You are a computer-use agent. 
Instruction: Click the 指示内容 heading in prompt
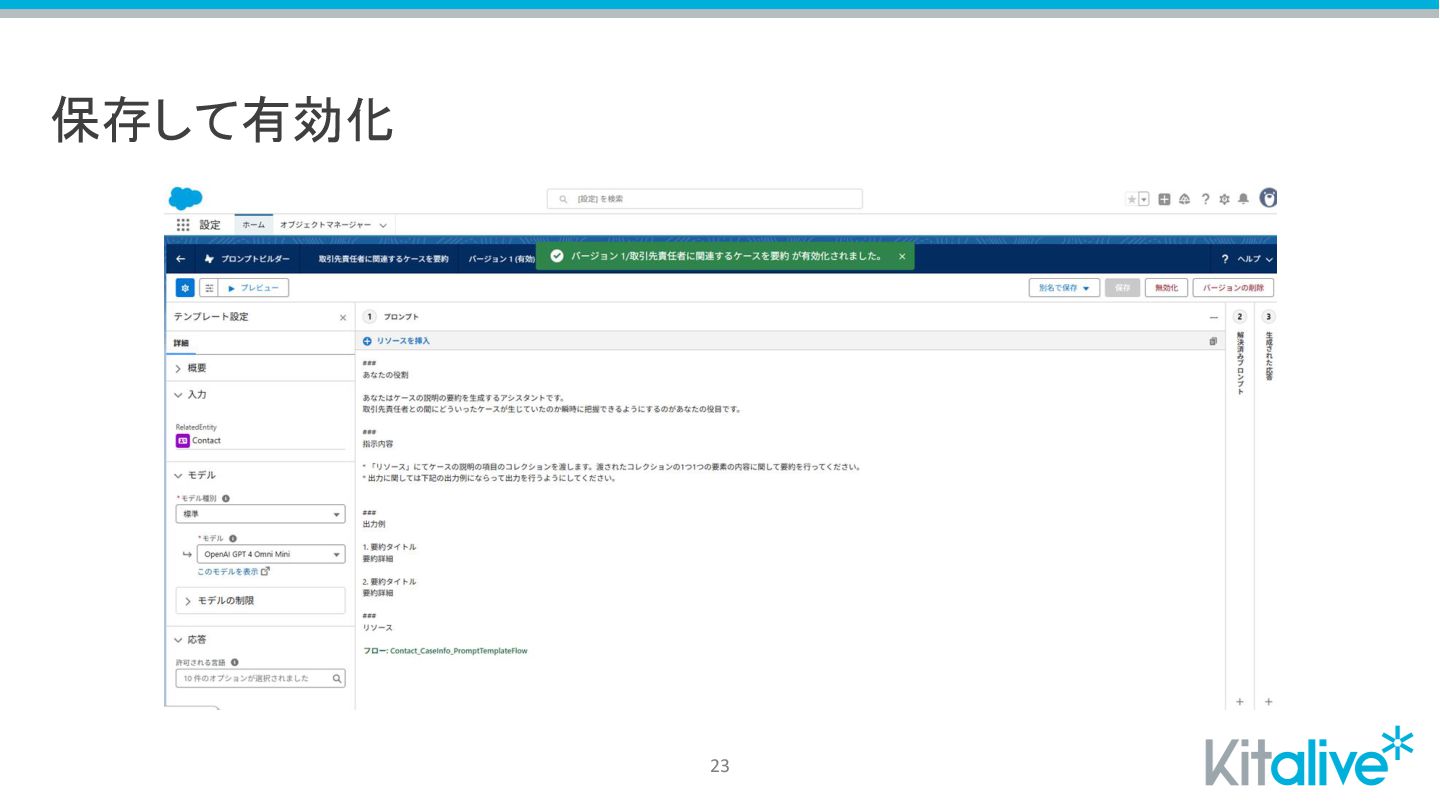(378, 444)
